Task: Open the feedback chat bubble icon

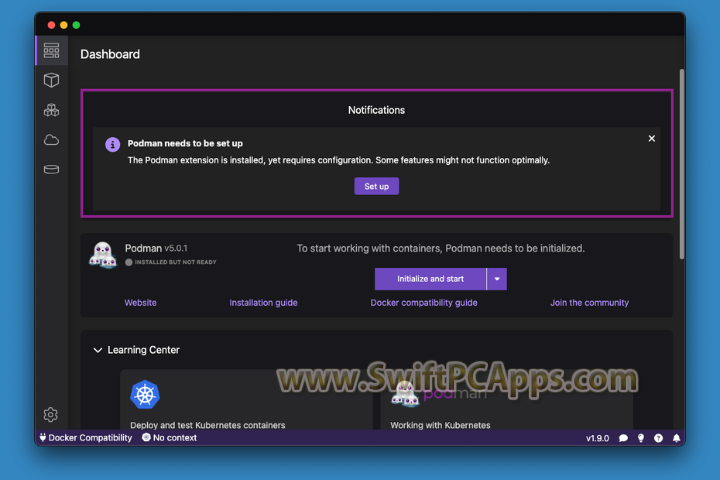Action: coord(623,438)
